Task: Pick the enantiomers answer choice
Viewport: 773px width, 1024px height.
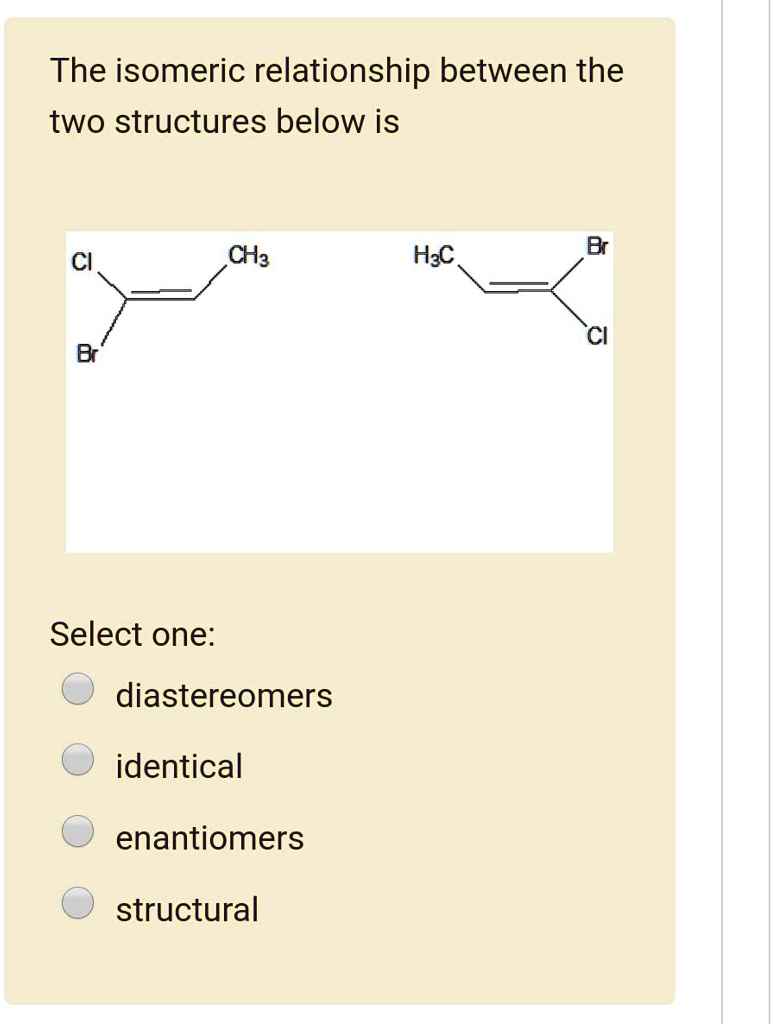Action: point(78,831)
